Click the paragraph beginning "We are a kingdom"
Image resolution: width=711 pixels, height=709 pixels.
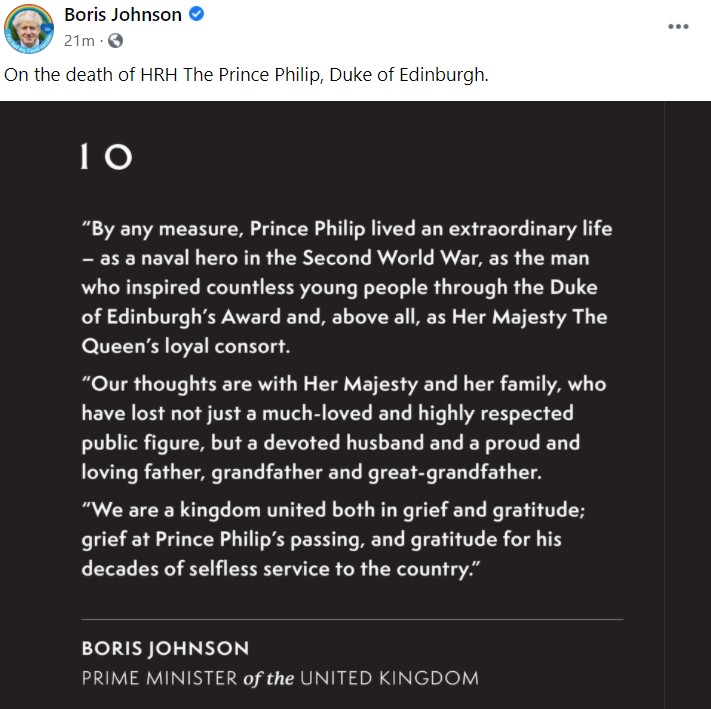click(333, 539)
